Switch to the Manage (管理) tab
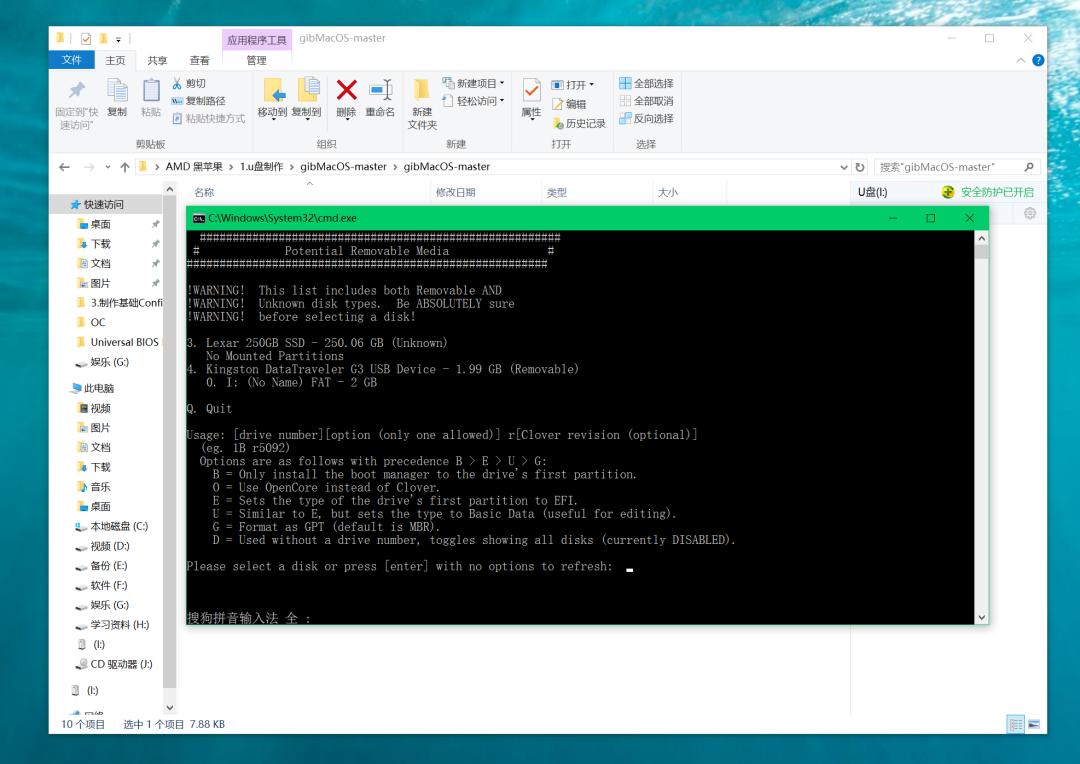The image size is (1080, 764). pyautogui.click(x=256, y=61)
